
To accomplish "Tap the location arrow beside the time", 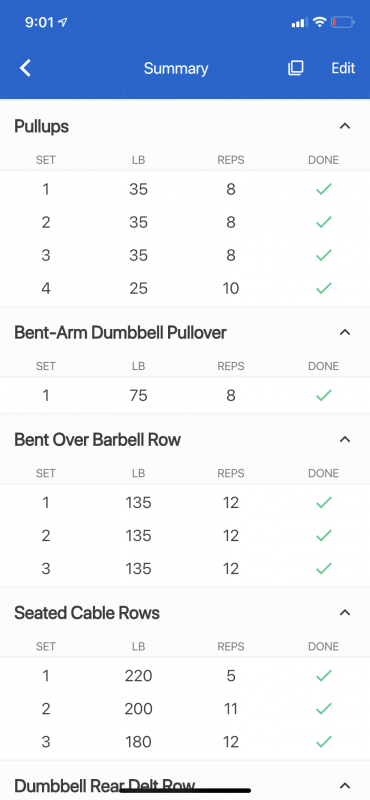I will pos(63,22).
